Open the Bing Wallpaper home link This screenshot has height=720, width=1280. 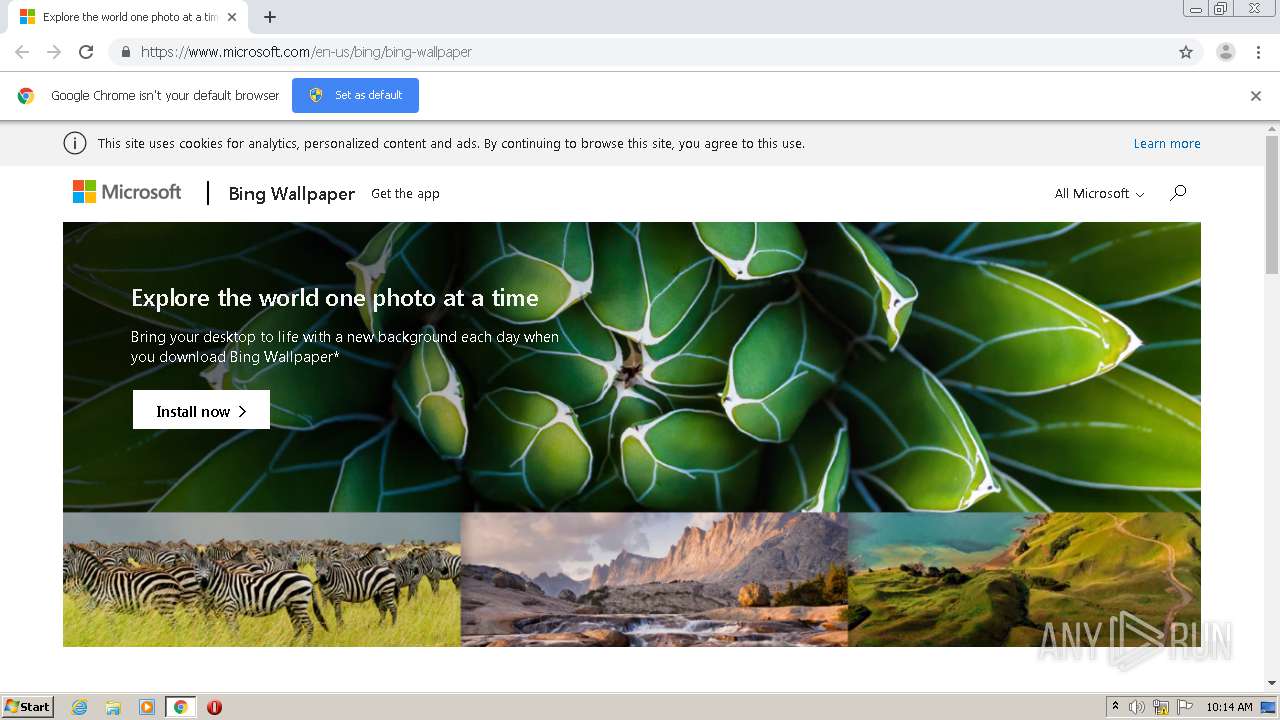[291, 193]
